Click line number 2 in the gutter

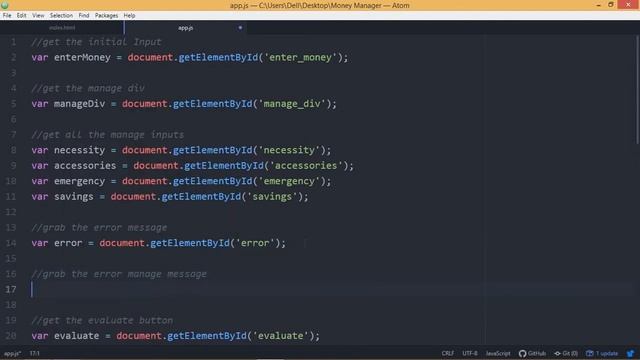click(13, 58)
